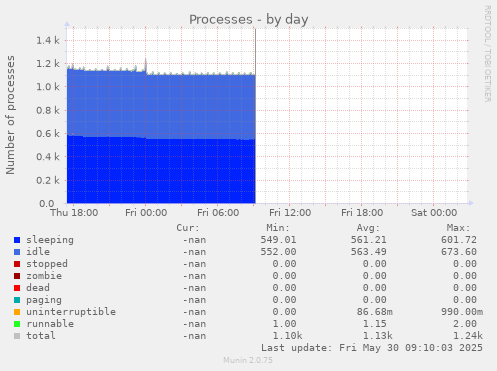
Task: Click the sleeping legend color swatch
Action: pos(17,240)
